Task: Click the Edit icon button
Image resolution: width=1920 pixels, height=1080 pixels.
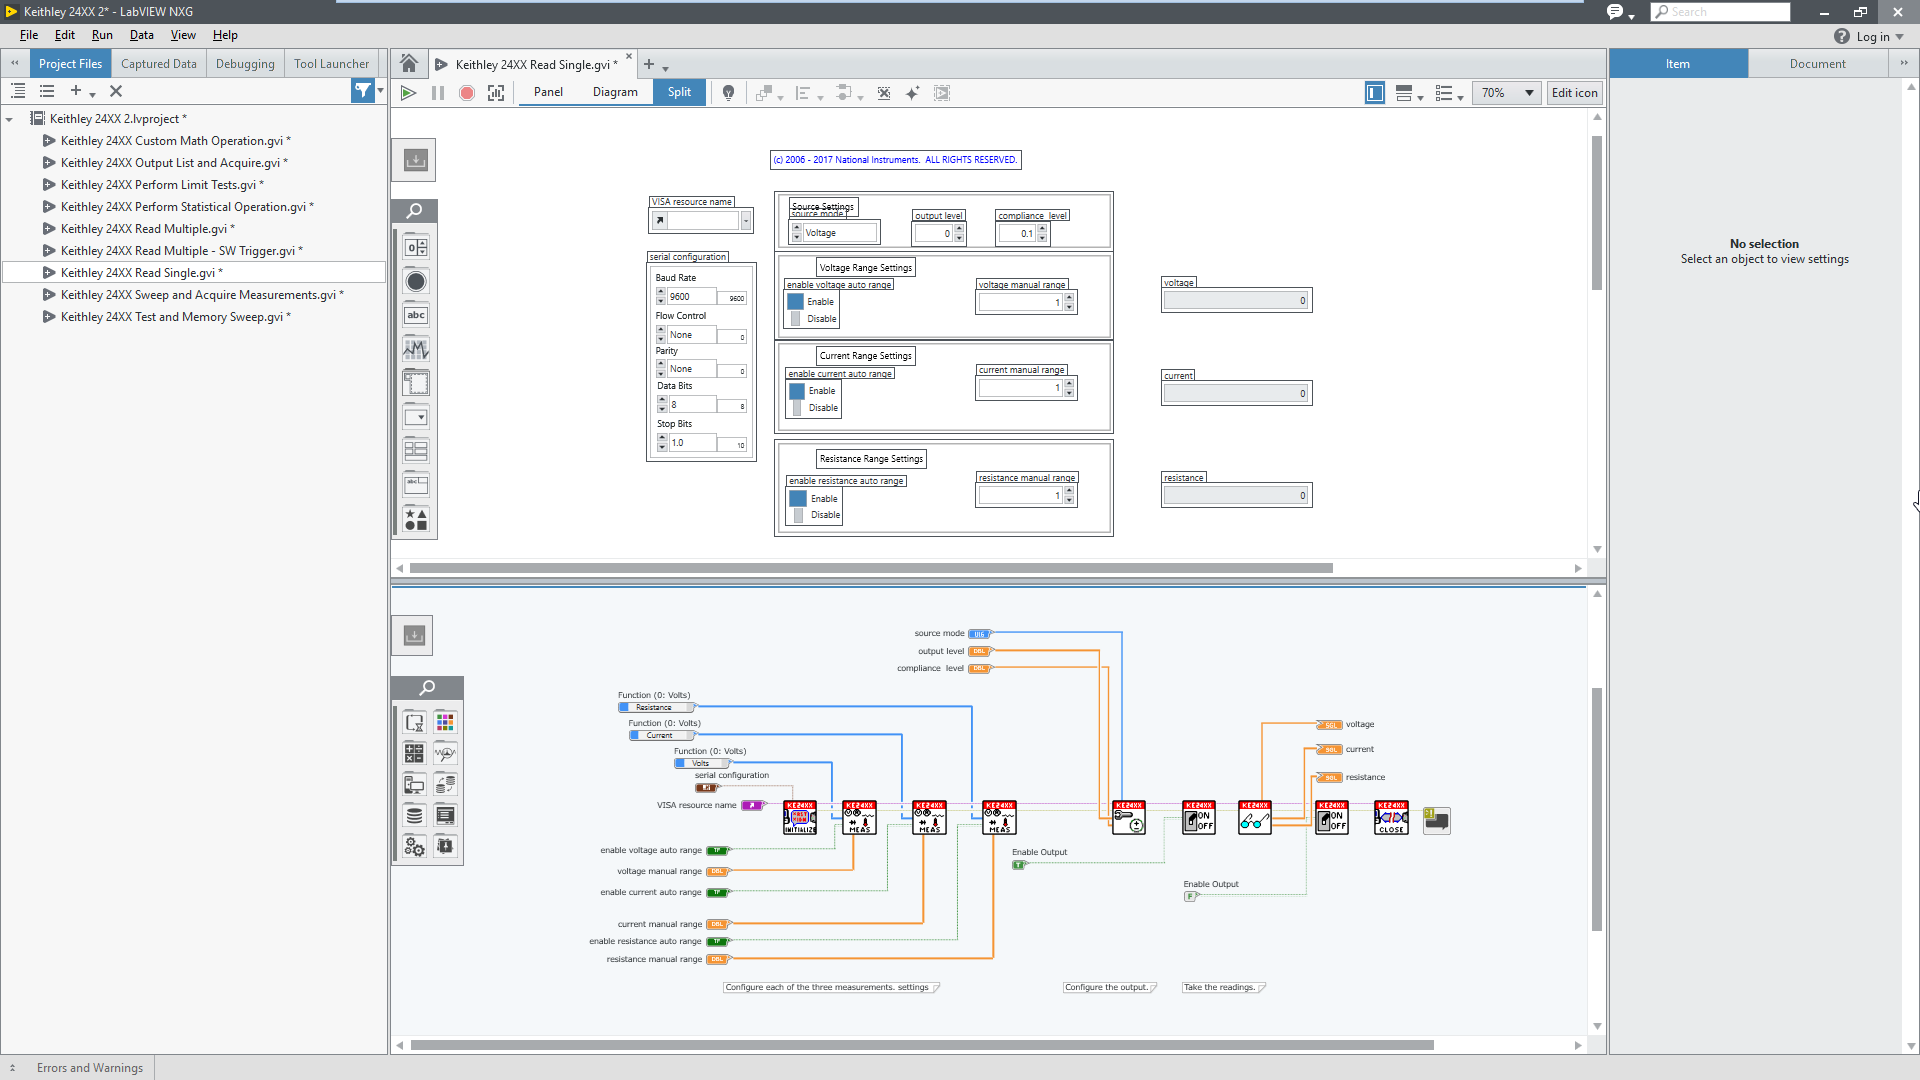Action: 1574,93
